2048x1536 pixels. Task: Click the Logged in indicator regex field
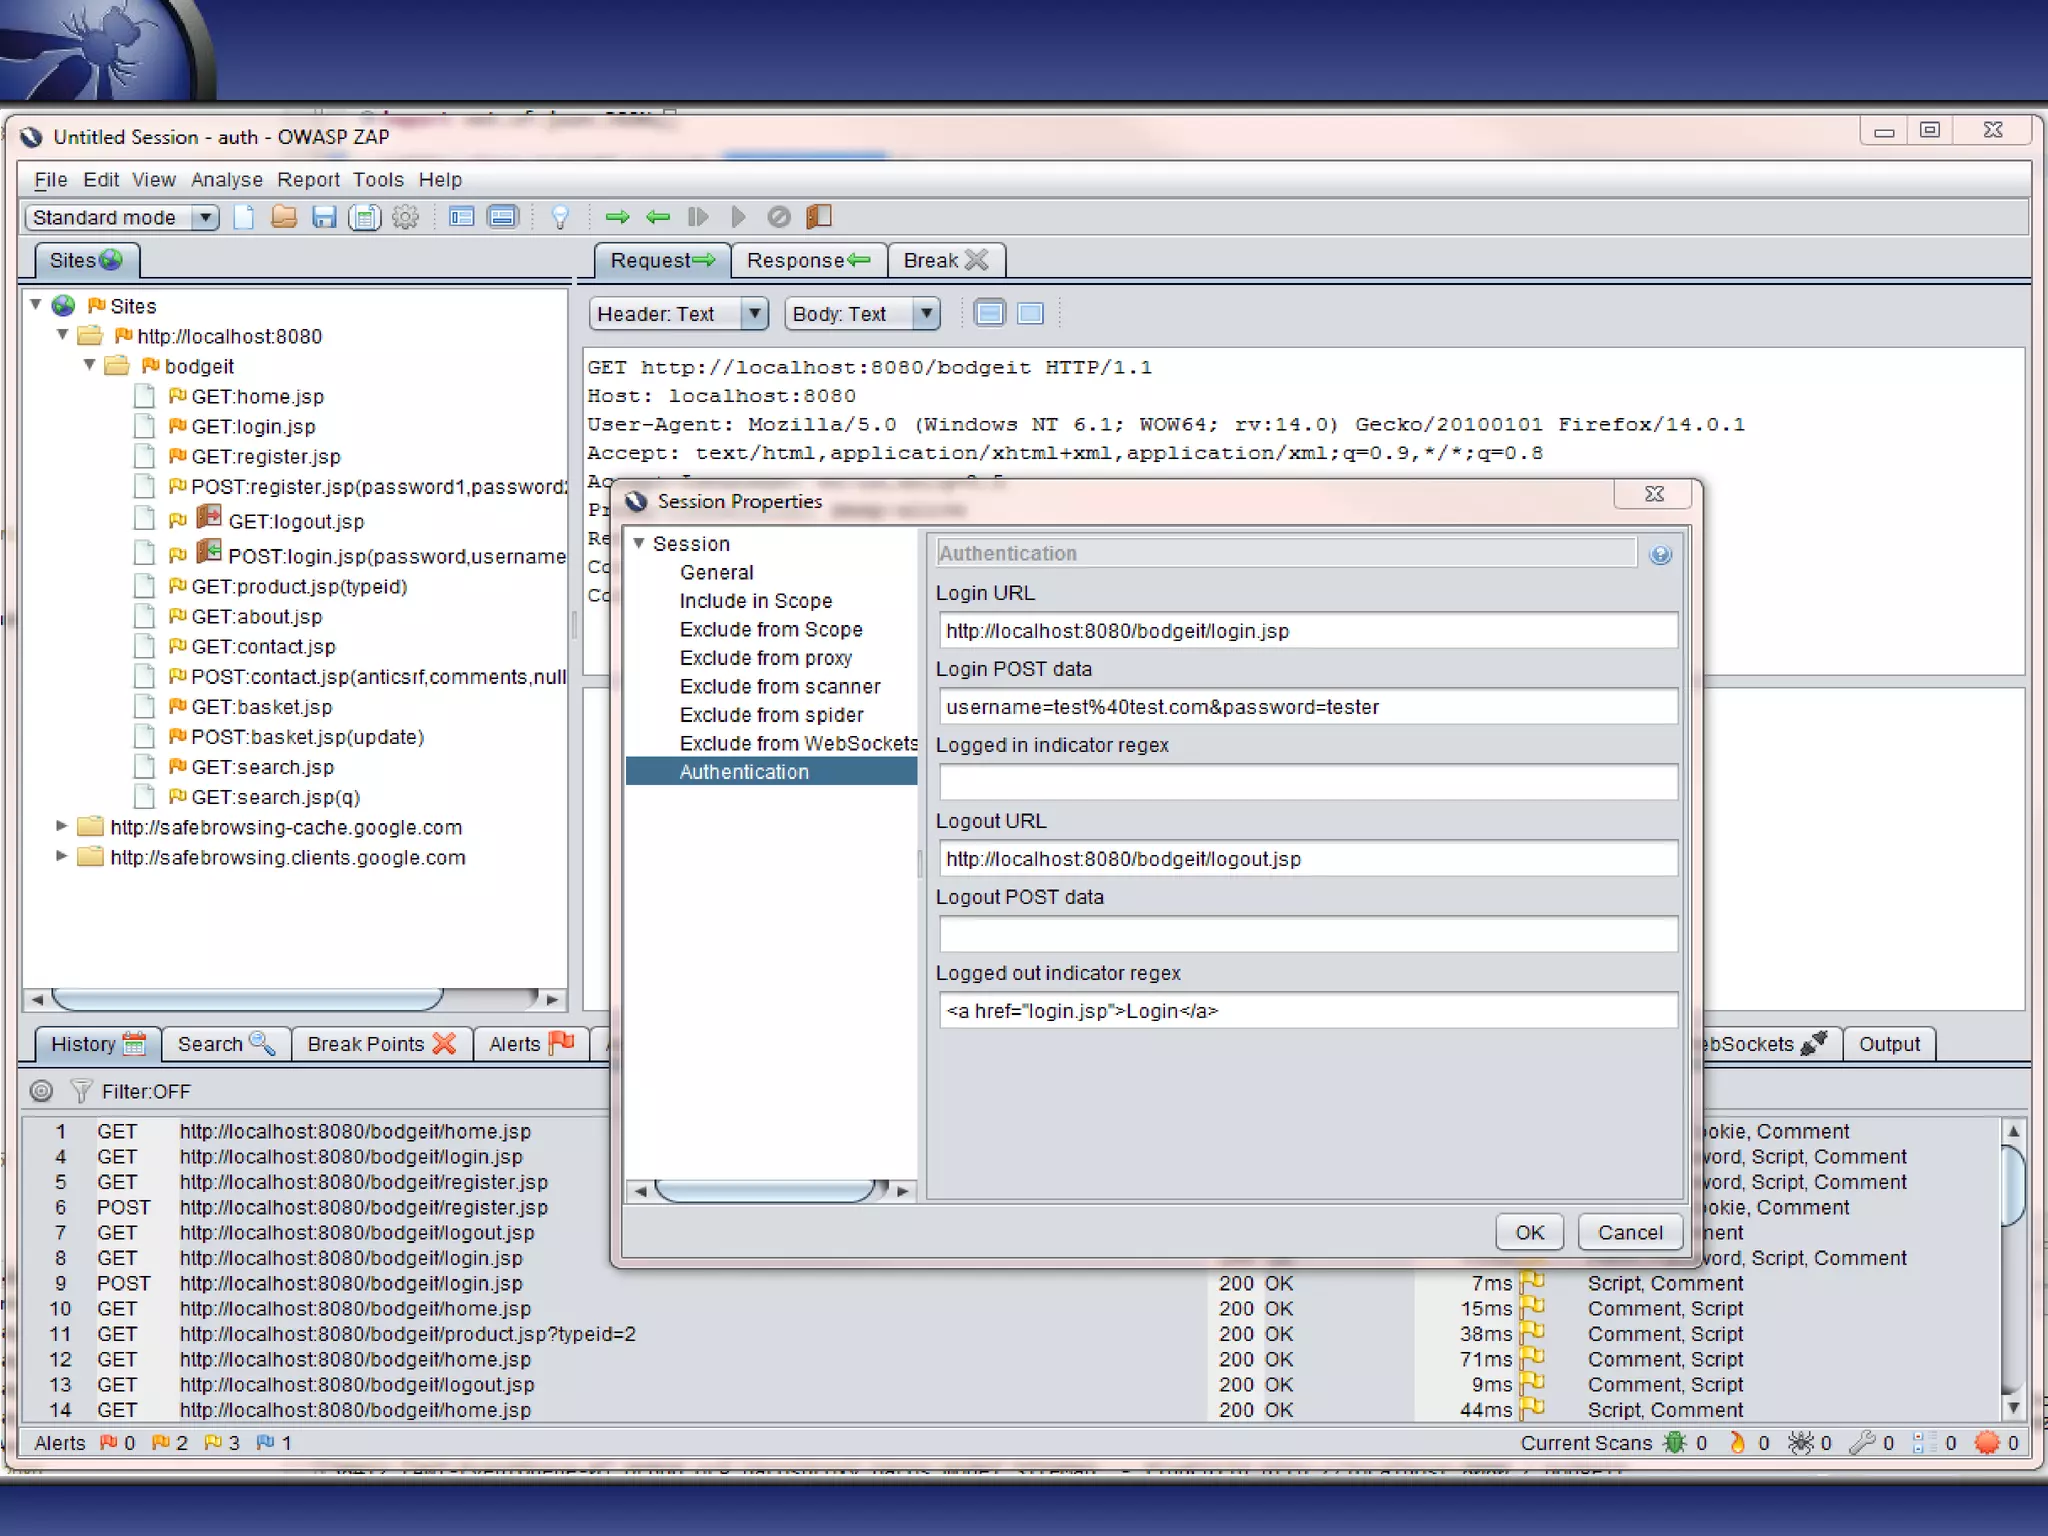1307,783
